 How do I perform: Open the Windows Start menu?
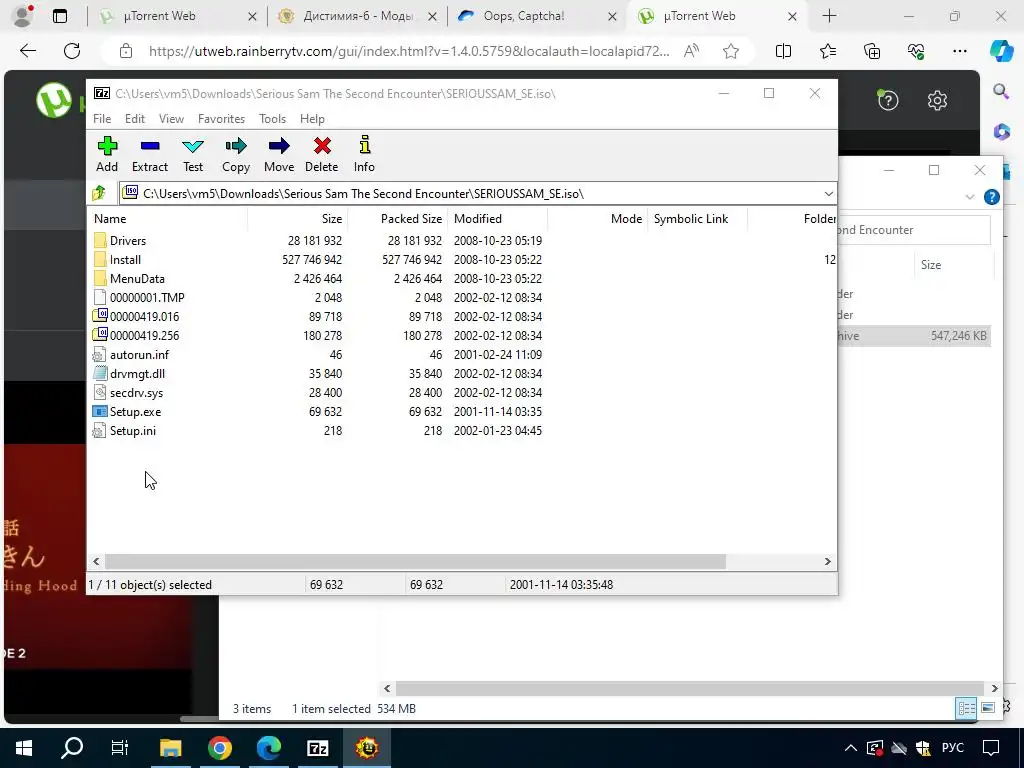[24, 748]
